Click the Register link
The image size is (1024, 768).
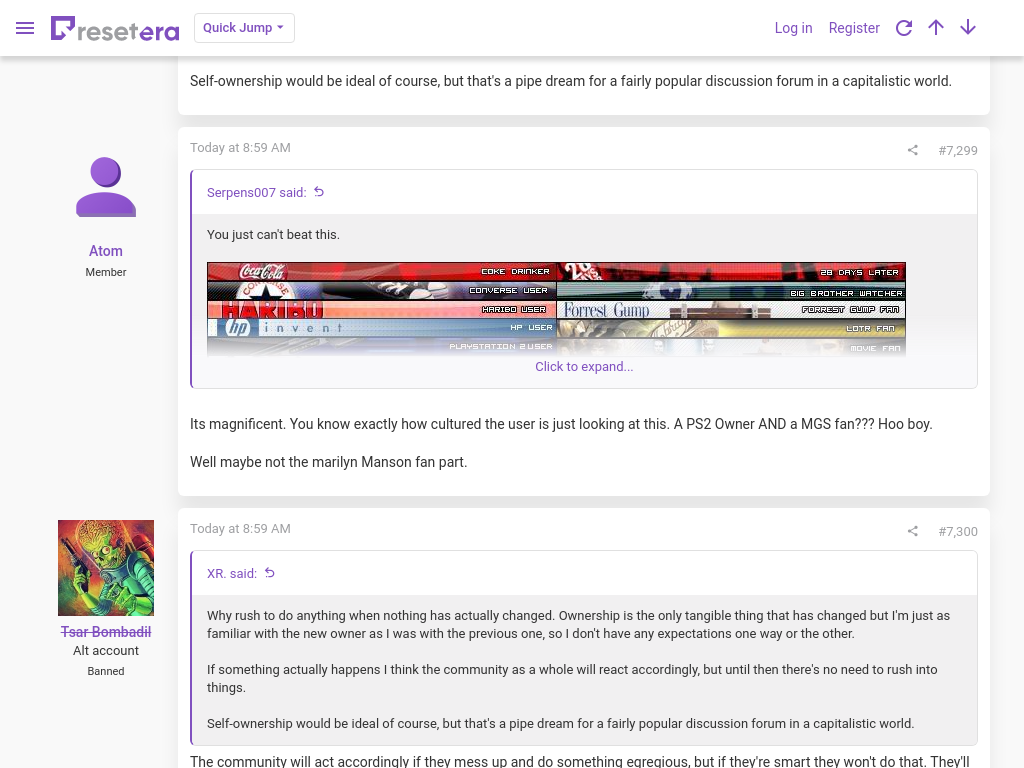854,28
